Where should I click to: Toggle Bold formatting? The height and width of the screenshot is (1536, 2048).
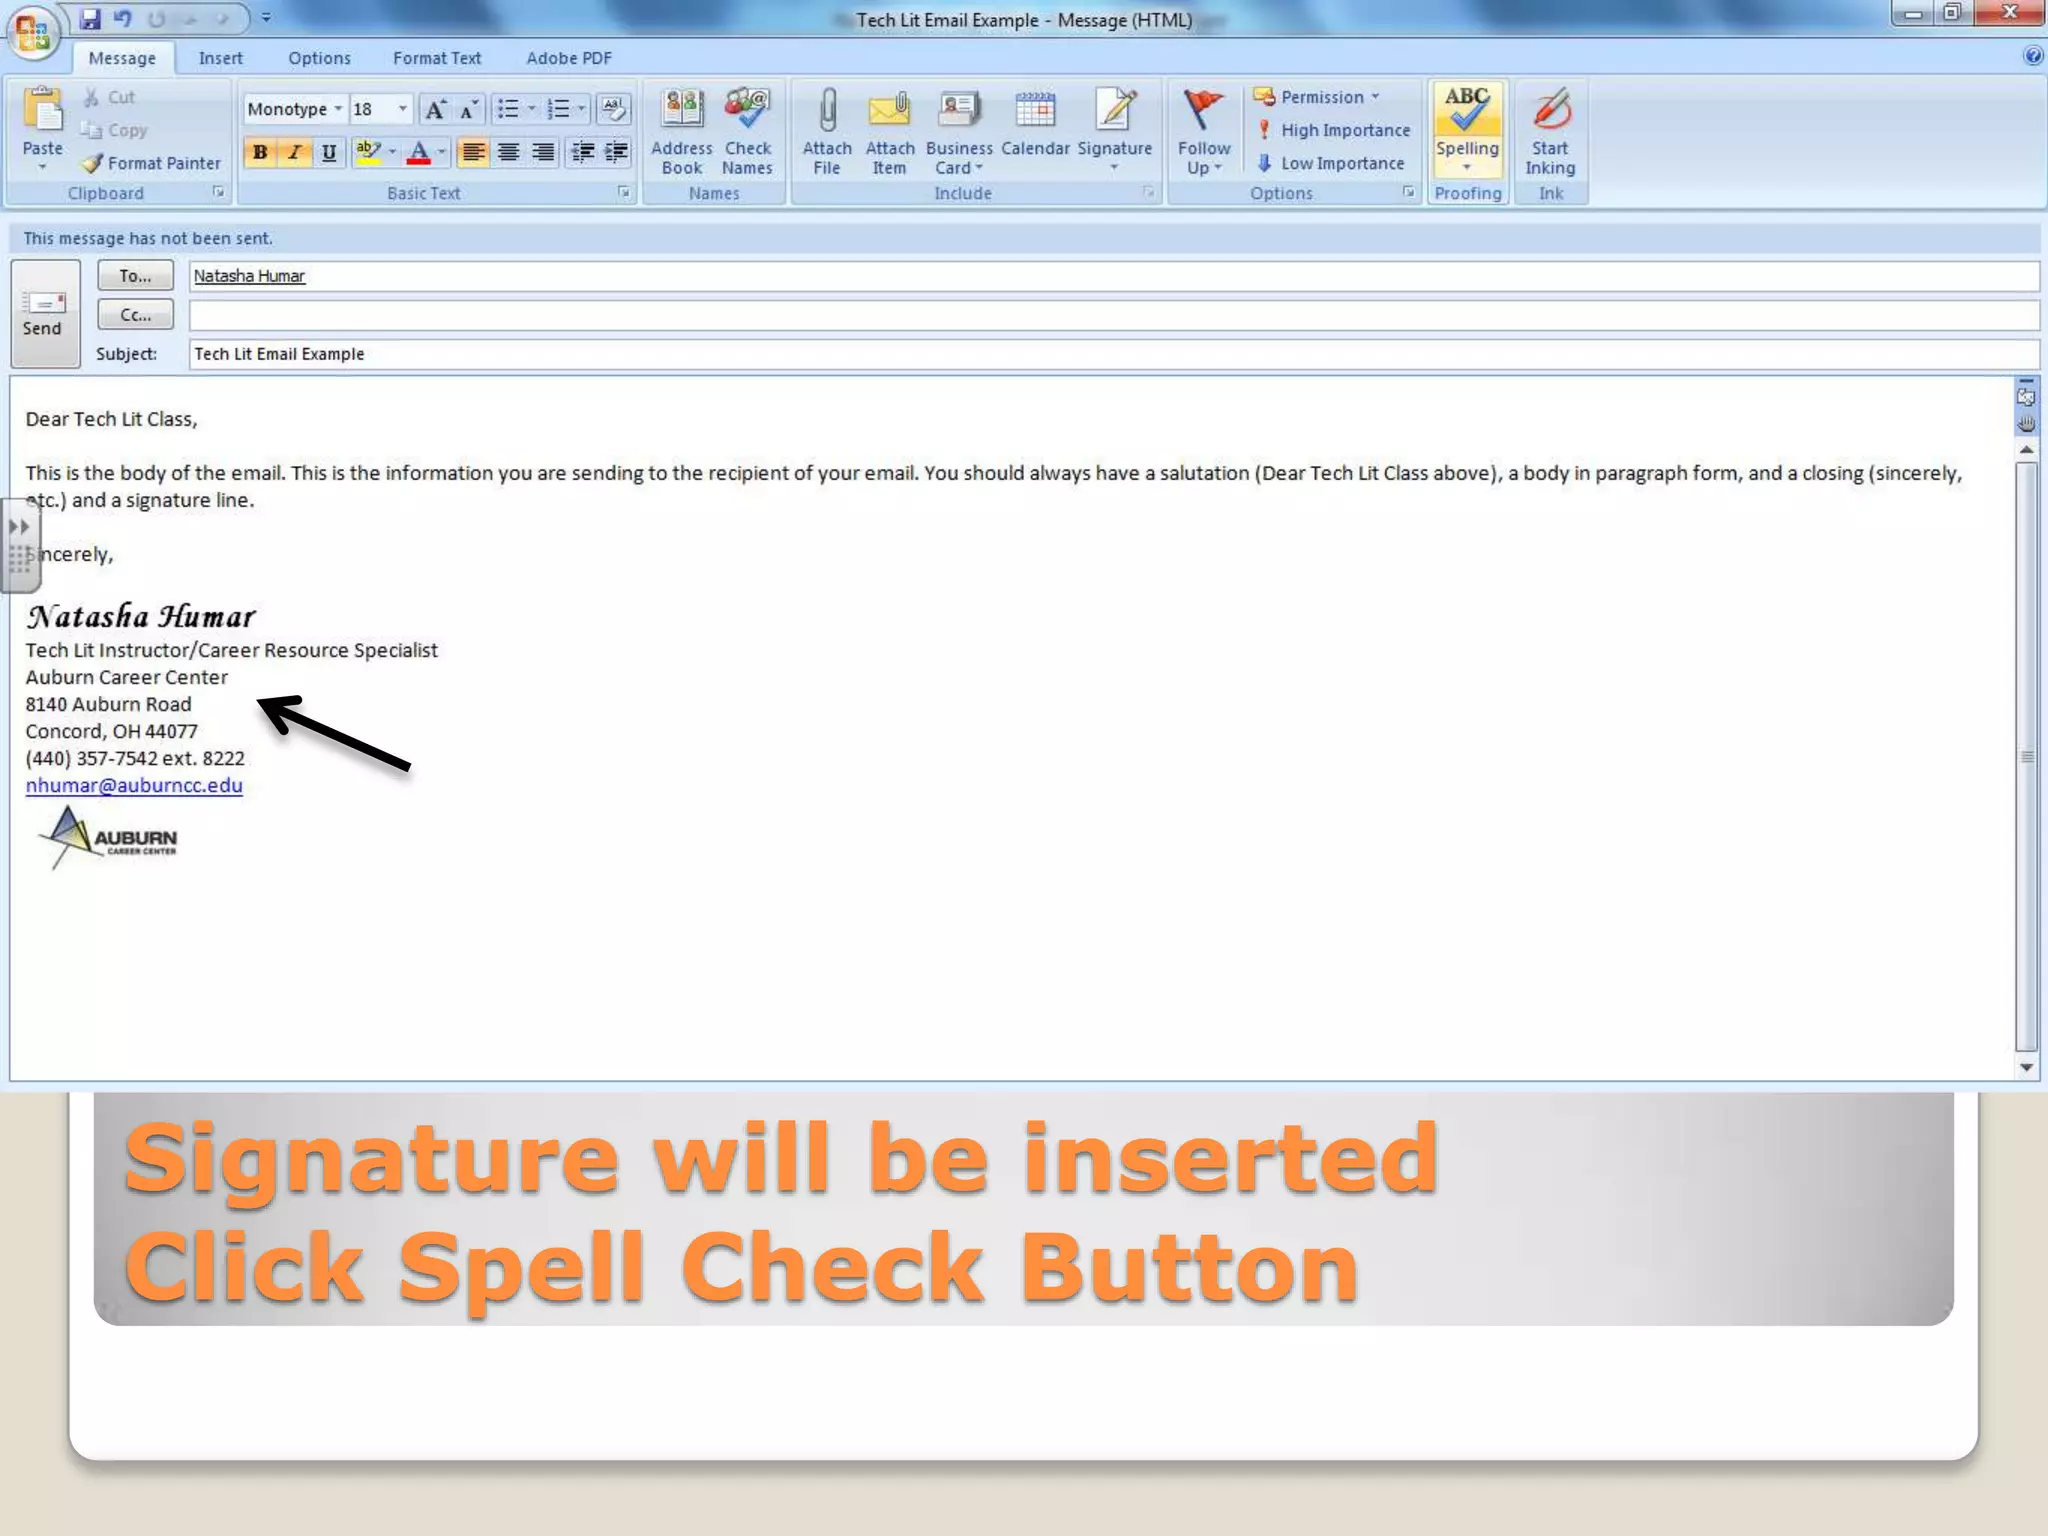260,152
